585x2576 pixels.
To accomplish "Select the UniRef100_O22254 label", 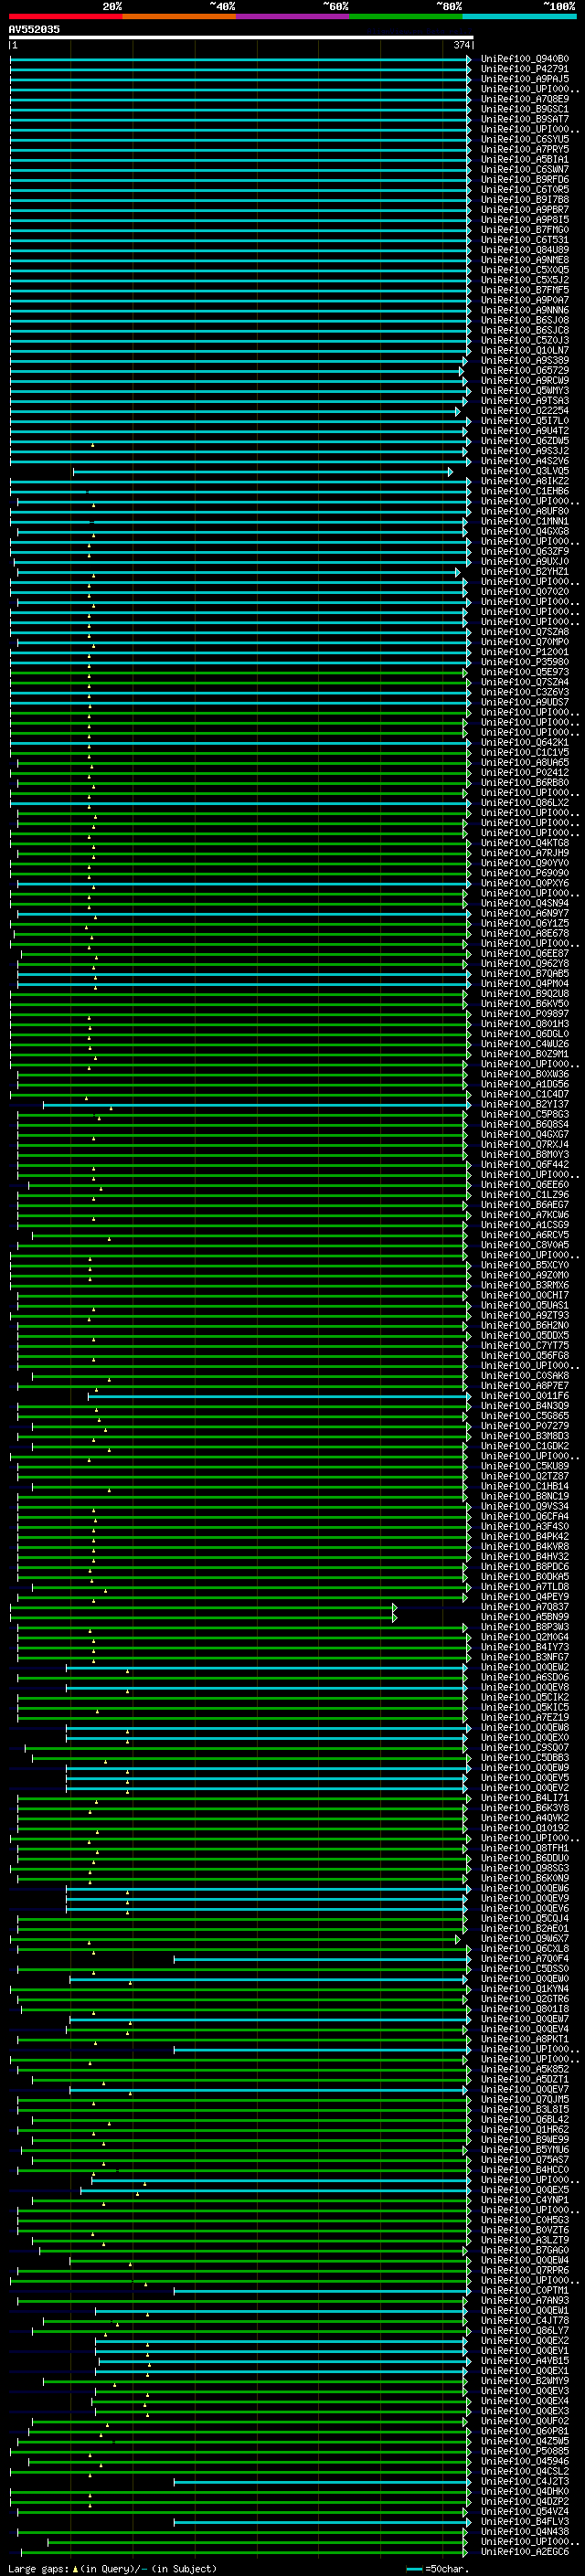I will 525,411.
